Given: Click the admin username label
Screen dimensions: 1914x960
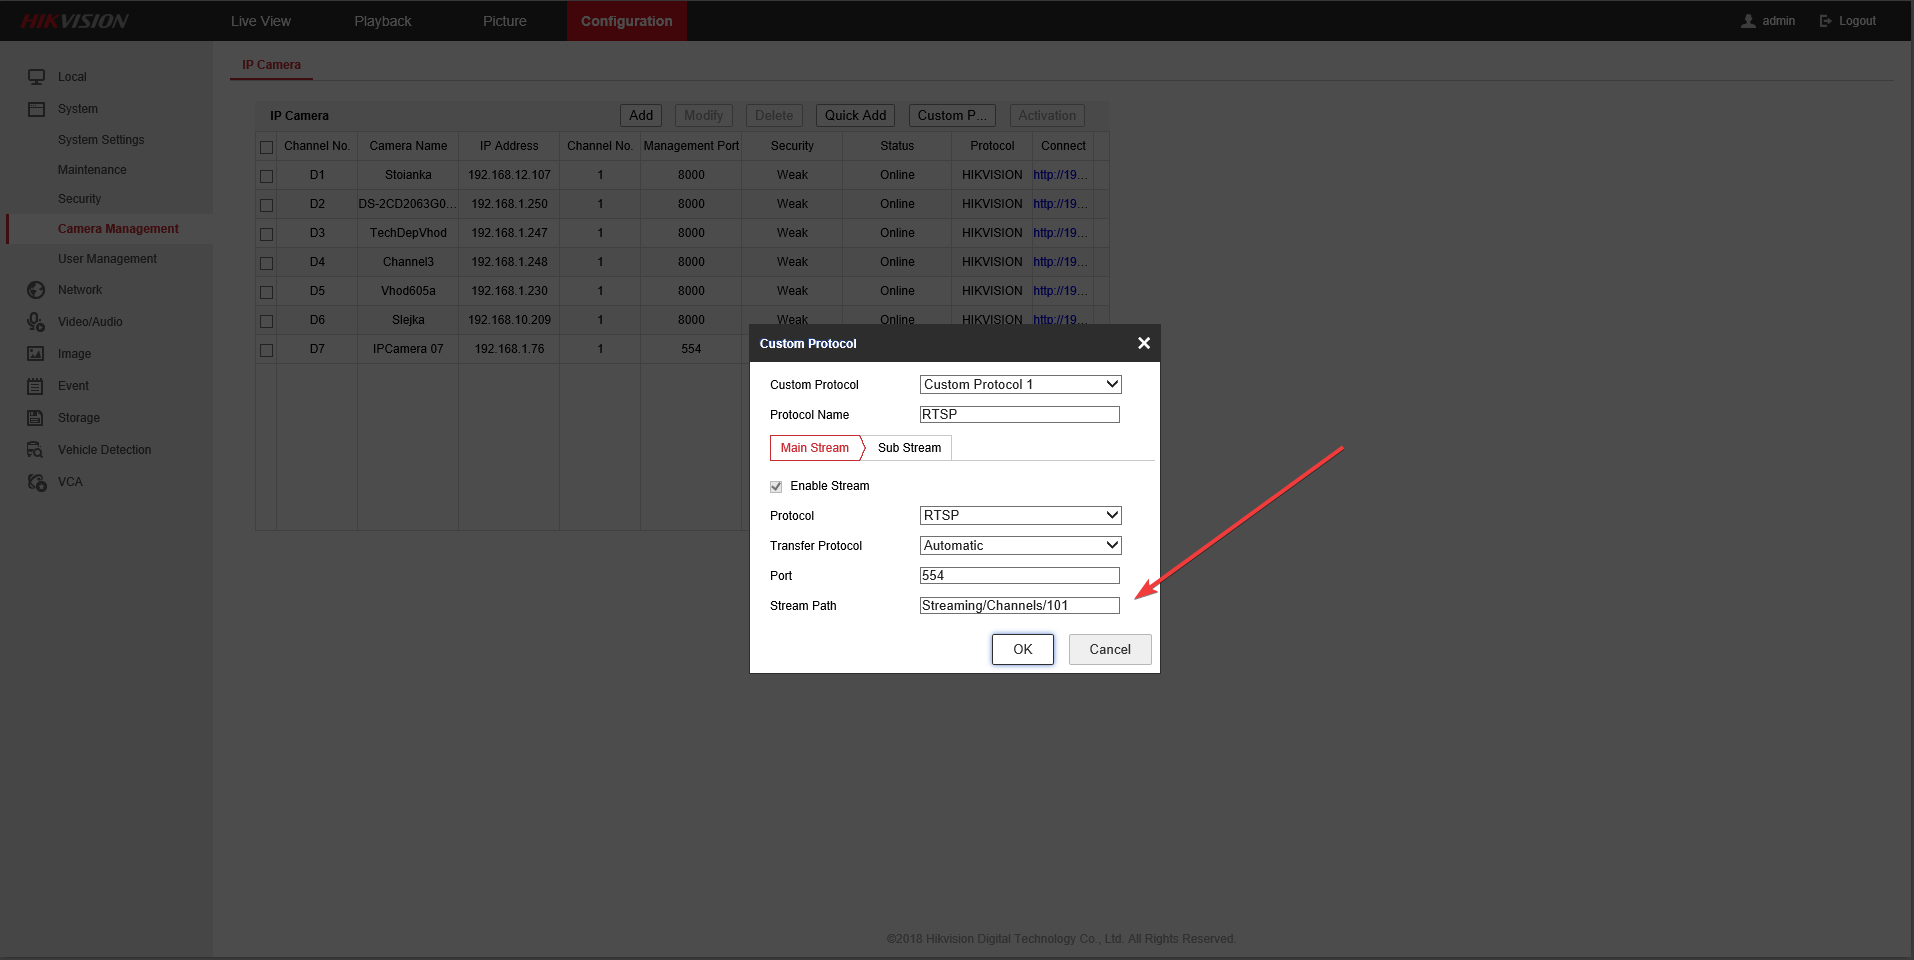Looking at the screenshot, I should coord(1778,21).
